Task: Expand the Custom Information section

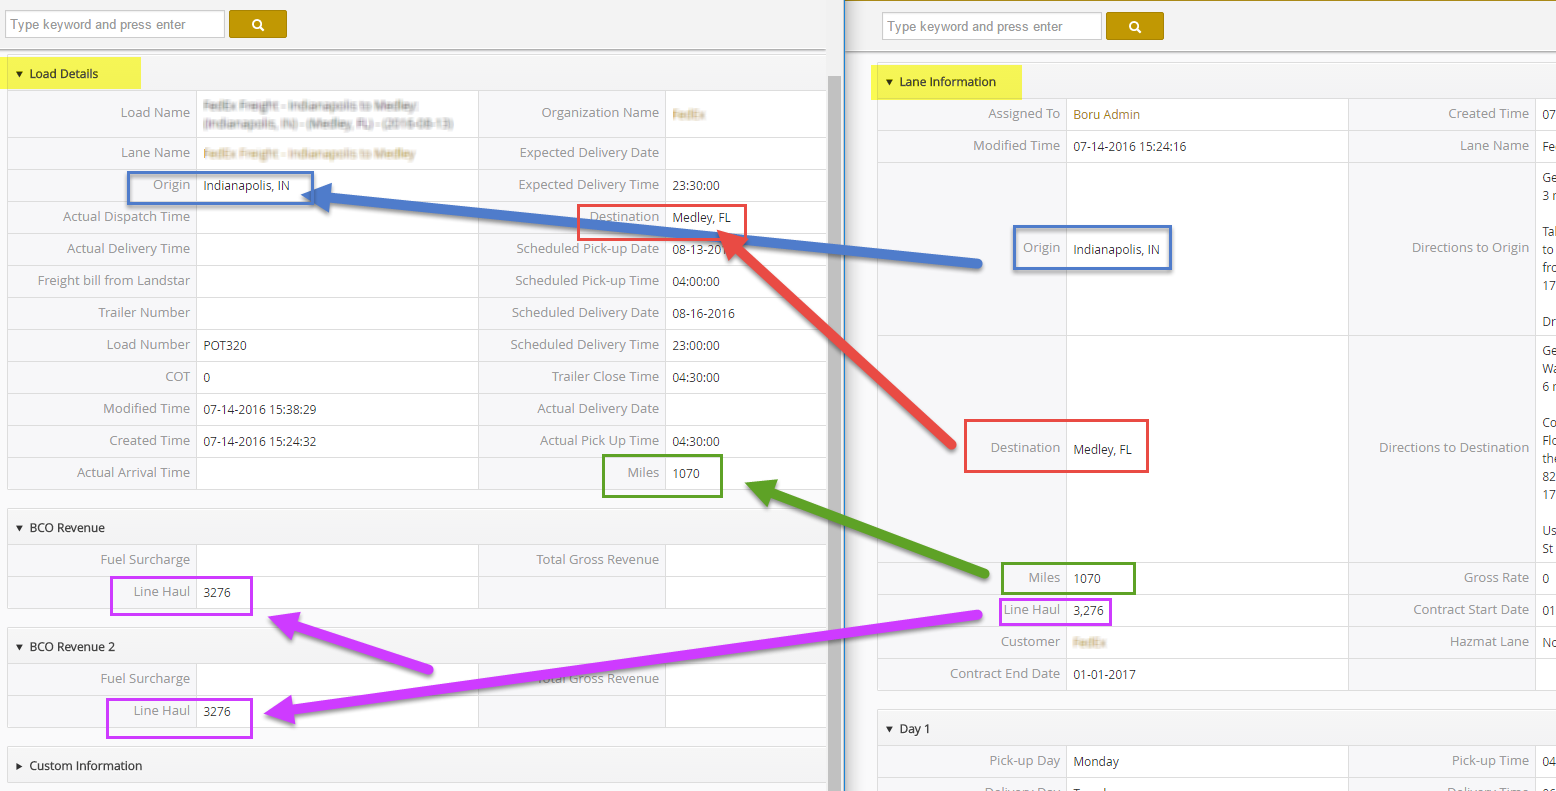Action: tap(19, 766)
